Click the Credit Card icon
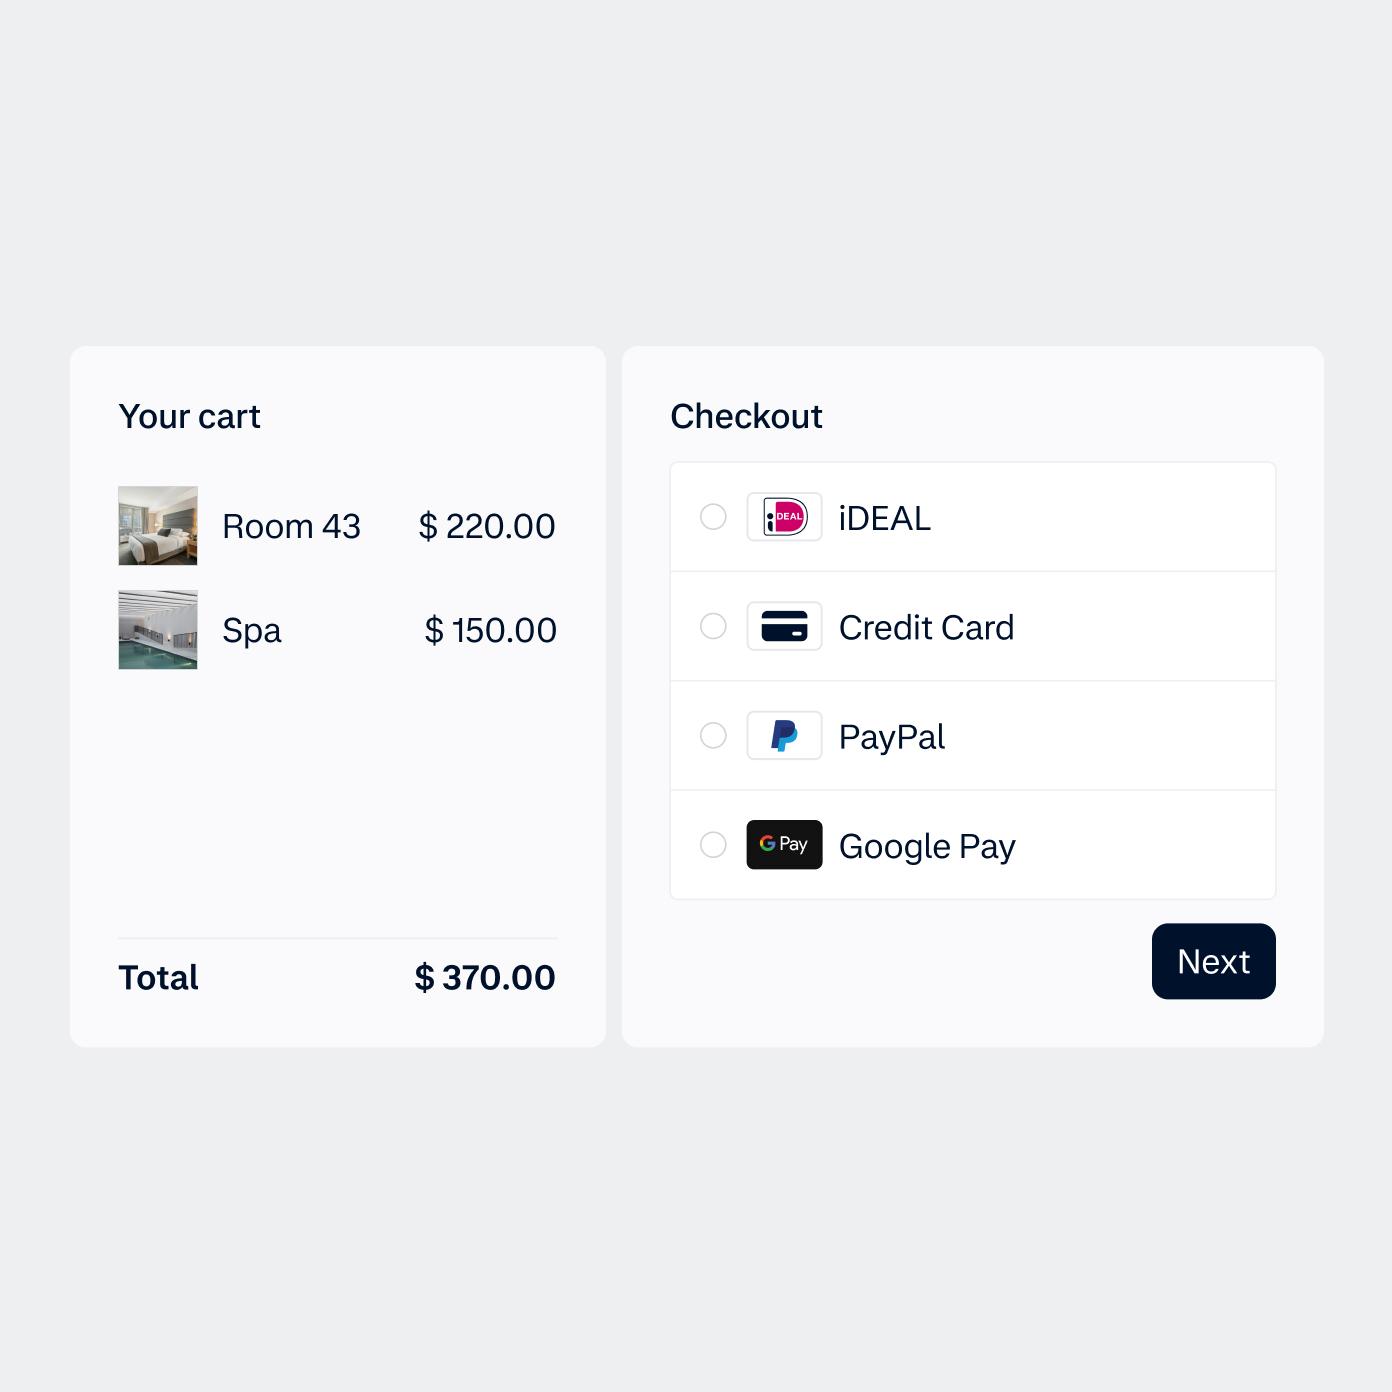 784,626
